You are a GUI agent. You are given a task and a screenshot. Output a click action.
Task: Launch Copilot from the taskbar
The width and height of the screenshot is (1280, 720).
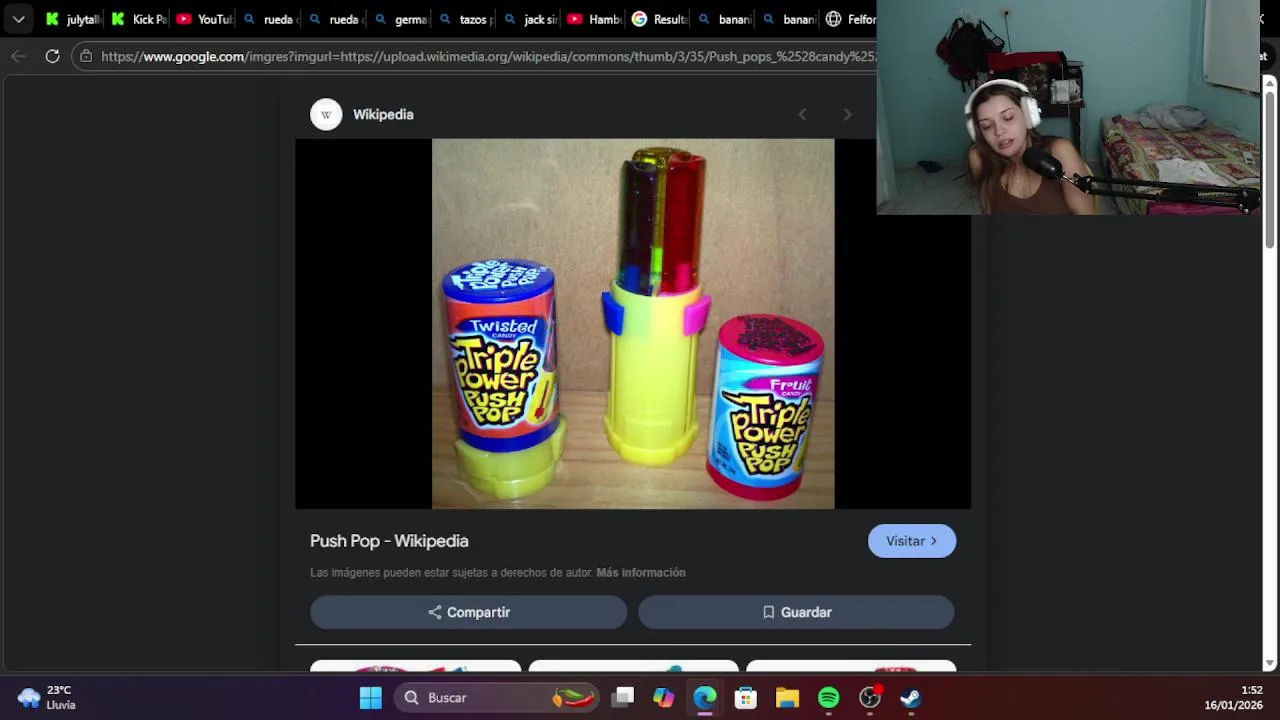tap(664, 698)
